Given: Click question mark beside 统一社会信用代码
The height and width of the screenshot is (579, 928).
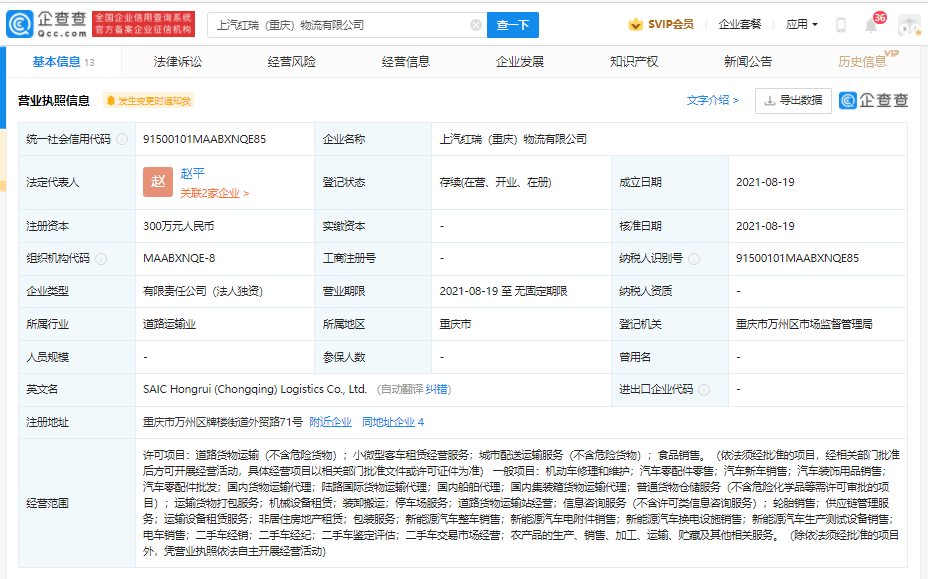Looking at the screenshot, I should tap(120, 140).
